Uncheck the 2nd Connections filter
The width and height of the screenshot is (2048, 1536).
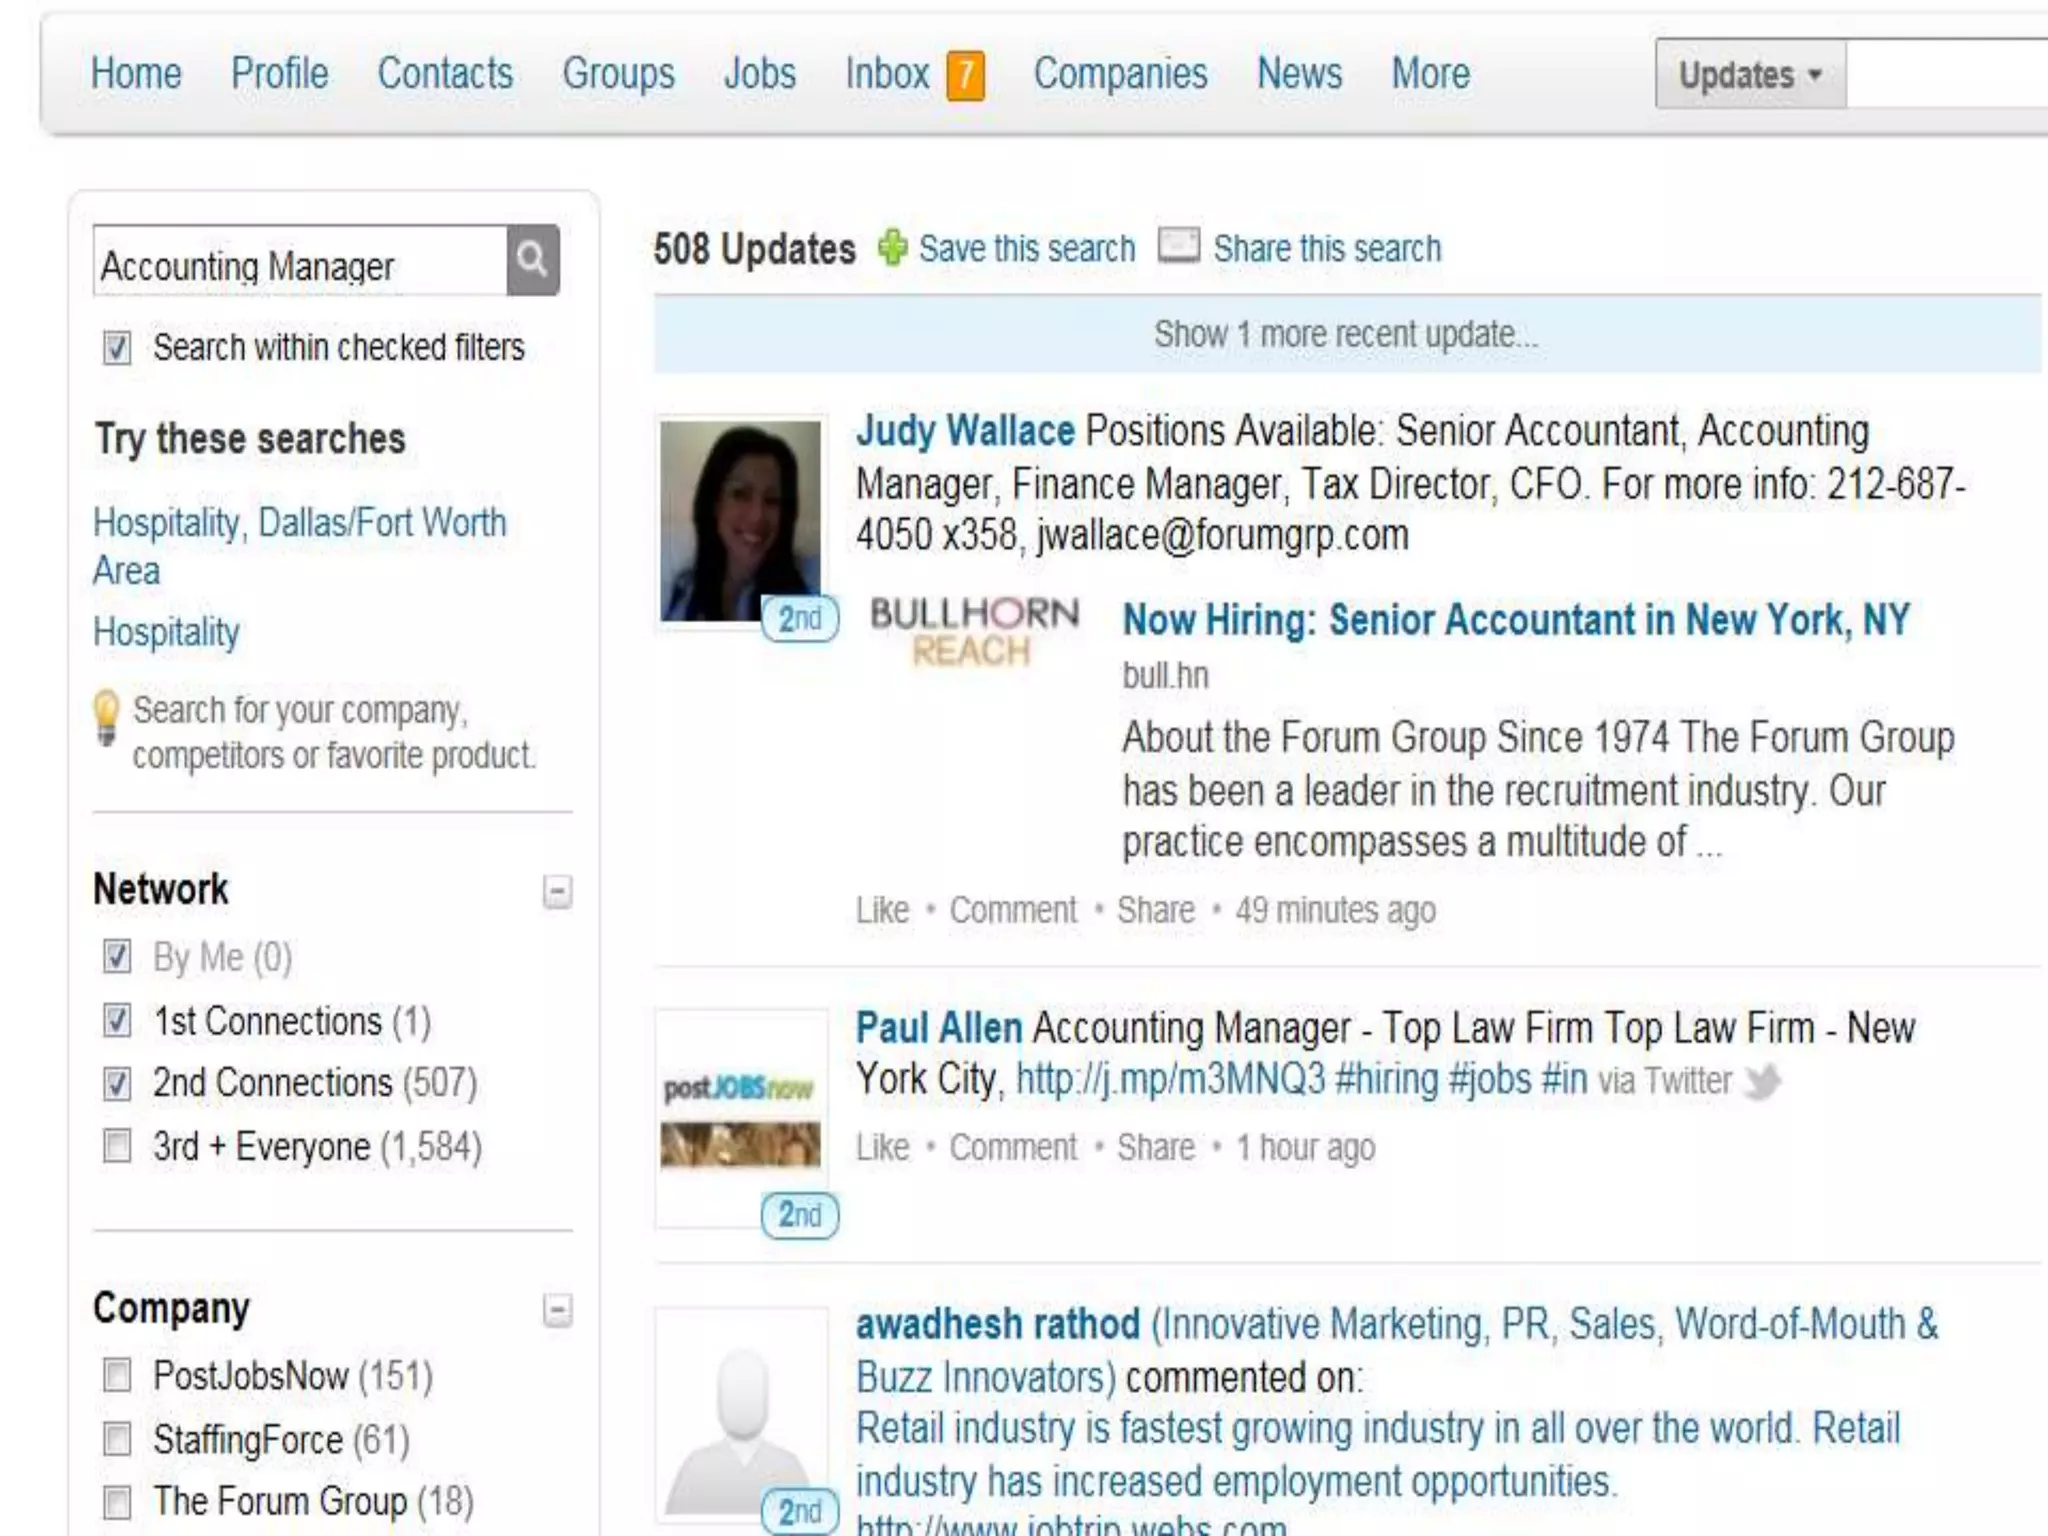click(x=117, y=1083)
